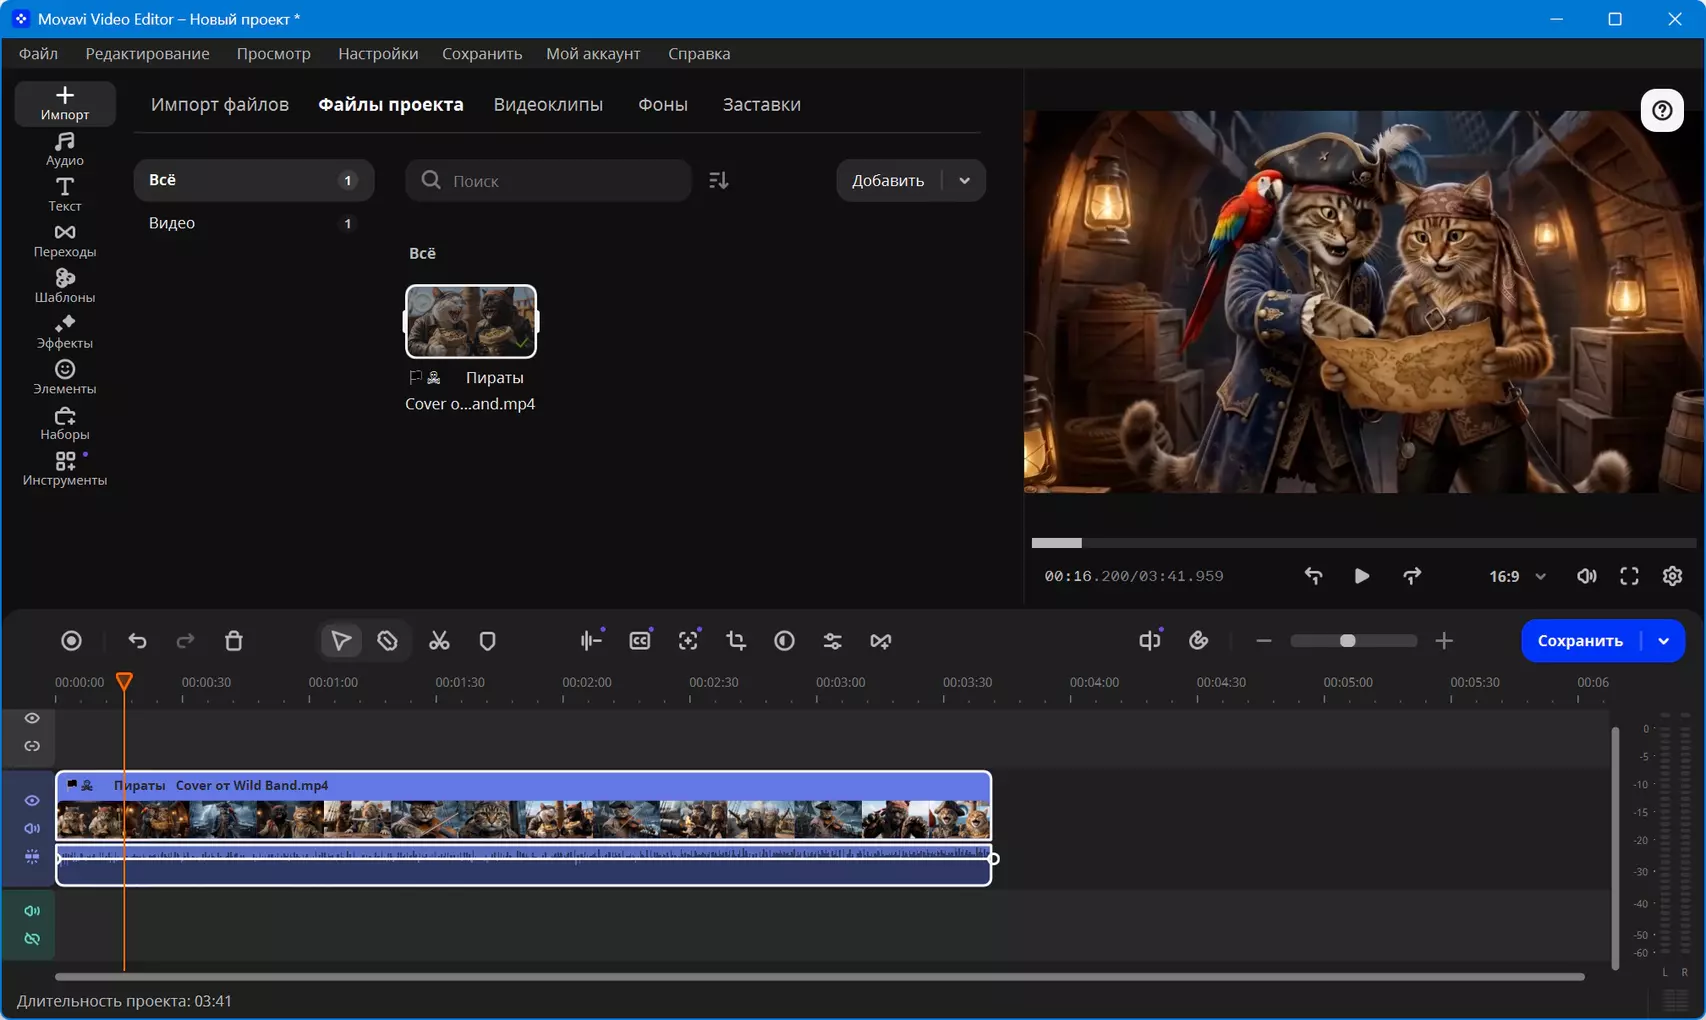The image size is (1706, 1020).
Task: Hide the main video track eye icon
Action: point(32,801)
